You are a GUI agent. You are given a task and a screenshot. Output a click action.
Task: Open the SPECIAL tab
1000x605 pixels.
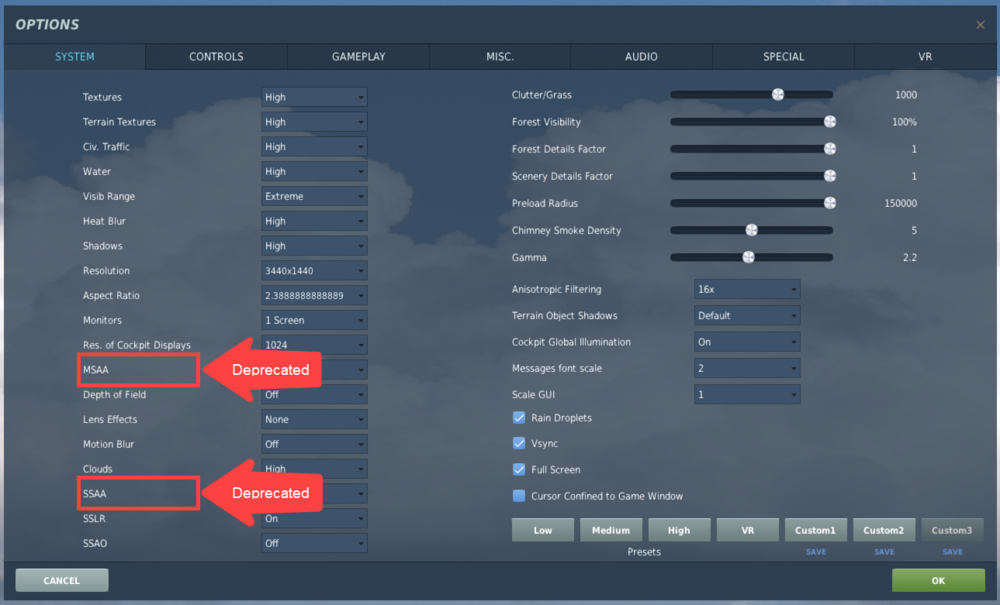(x=783, y=57)
